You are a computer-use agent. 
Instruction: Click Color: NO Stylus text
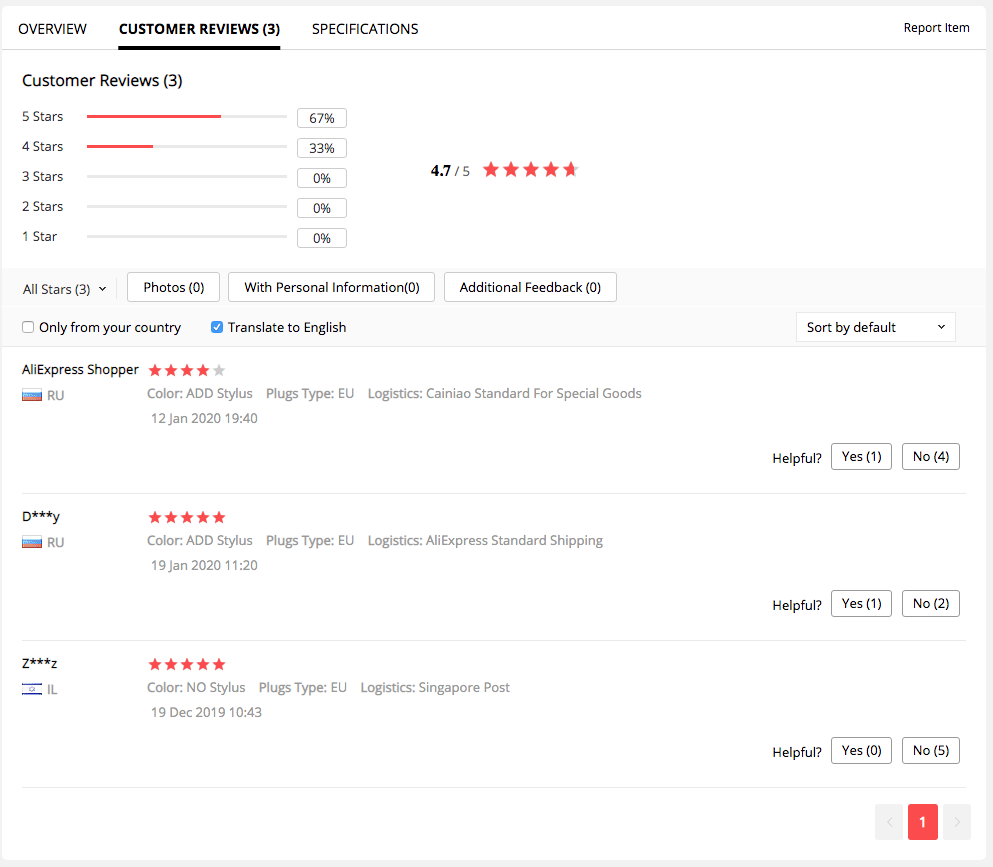(x=196, y=688)
